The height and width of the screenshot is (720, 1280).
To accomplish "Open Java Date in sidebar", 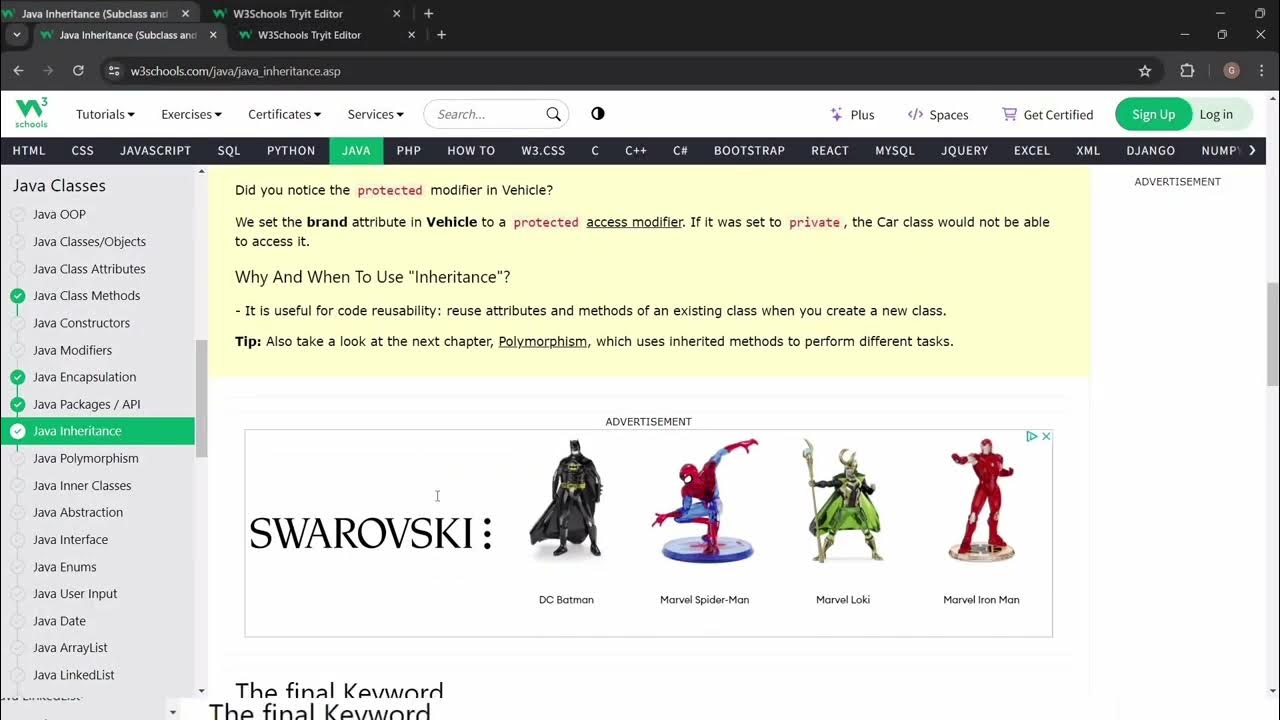I will click(59, 621).
